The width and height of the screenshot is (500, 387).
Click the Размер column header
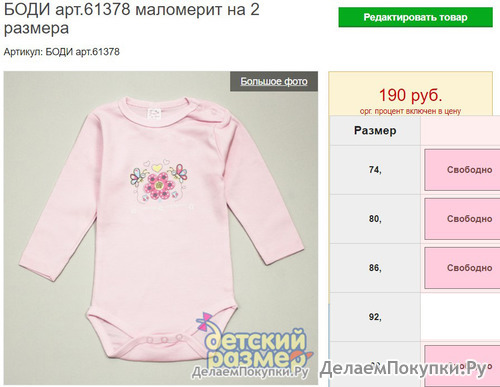[375, 130]
